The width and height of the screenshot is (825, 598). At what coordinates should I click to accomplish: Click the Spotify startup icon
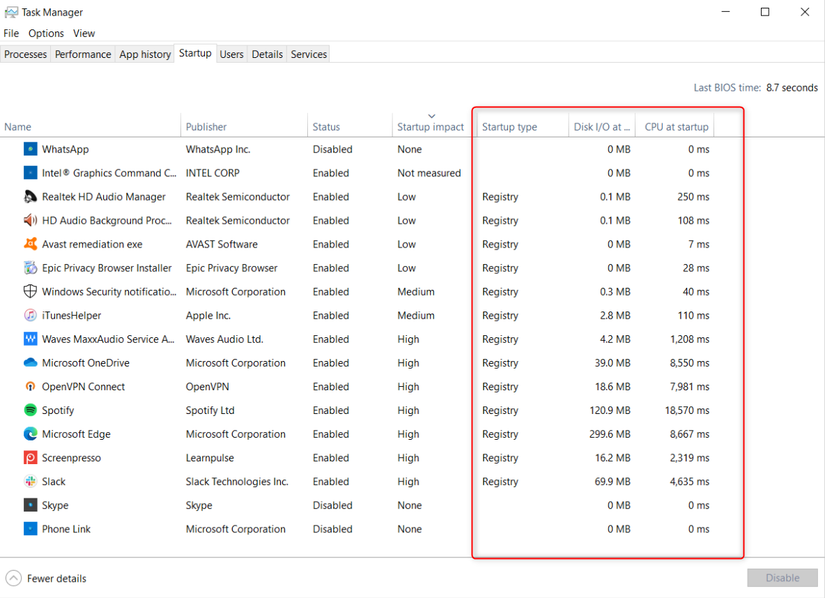pyautogui.click(x=29, y=410)
